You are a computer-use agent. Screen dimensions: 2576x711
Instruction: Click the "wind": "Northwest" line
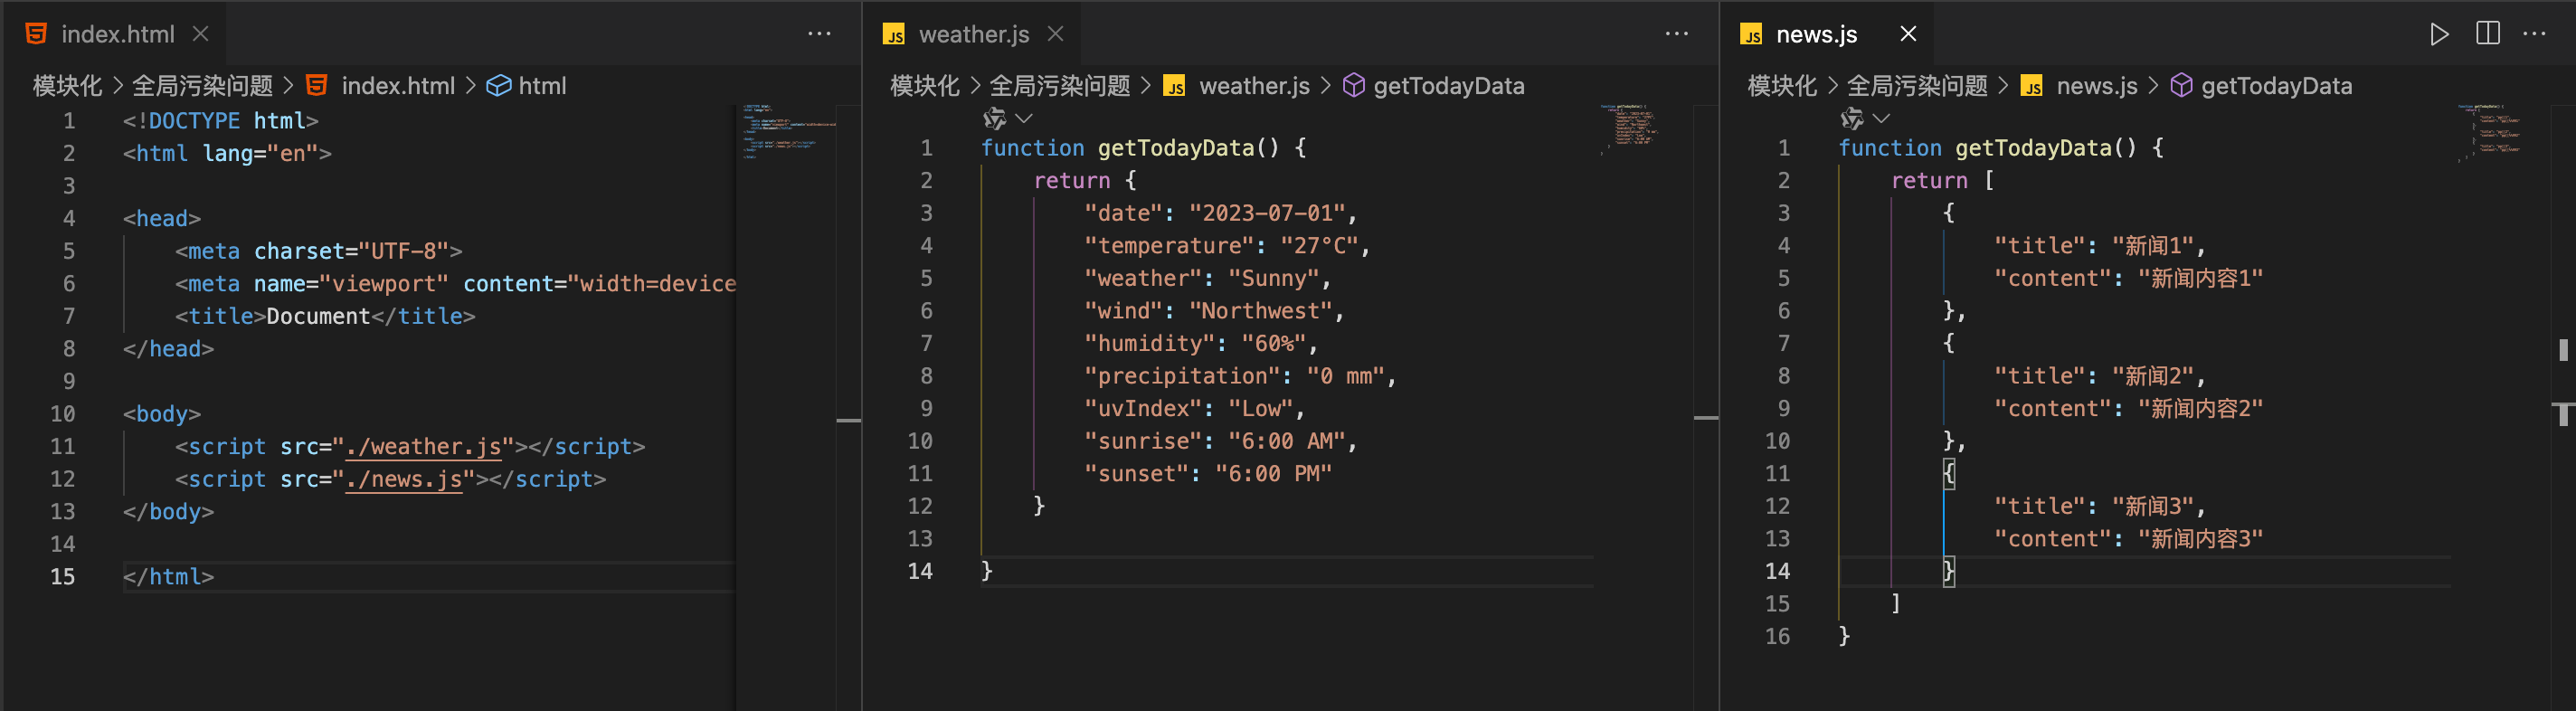(1214, 311)
